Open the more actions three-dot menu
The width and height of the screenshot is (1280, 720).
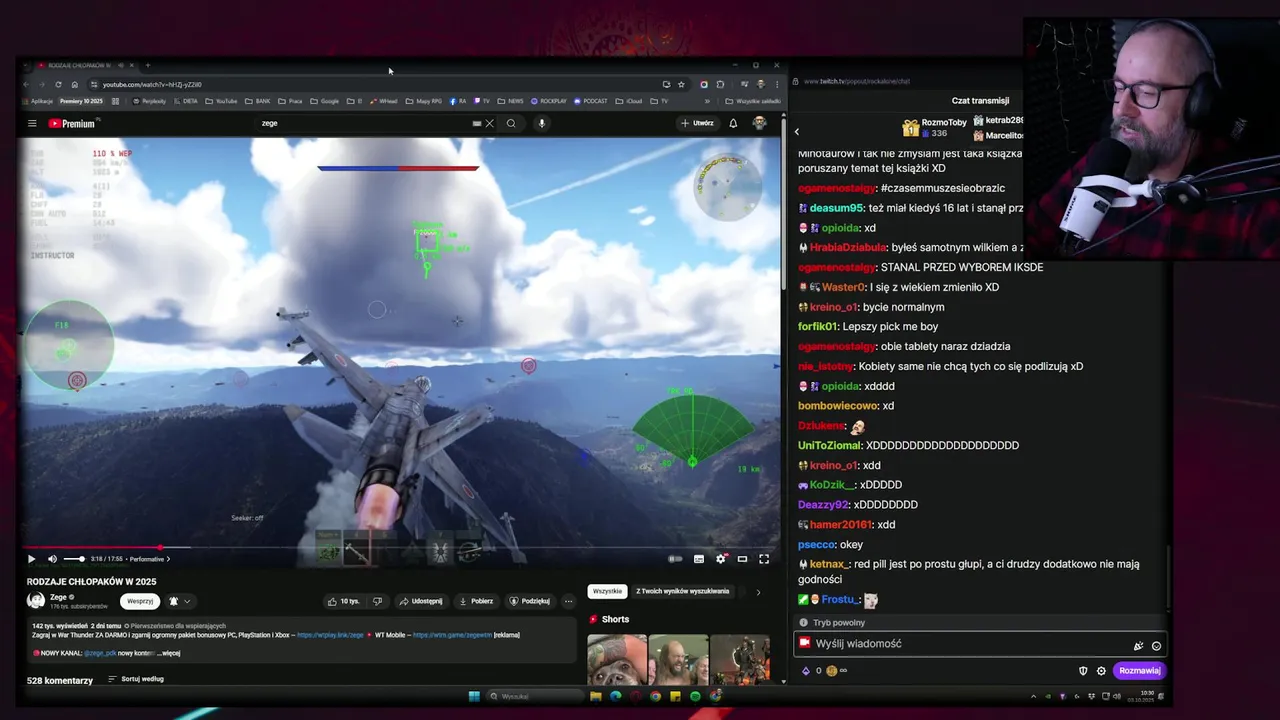pos(568,601)
